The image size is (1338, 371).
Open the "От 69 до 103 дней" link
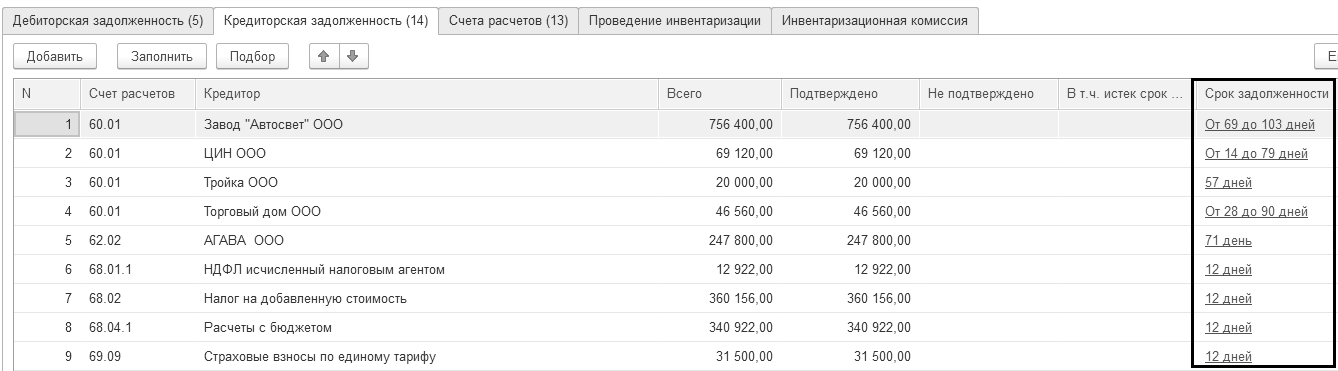pyautogui.click(x=1260, y=125)
